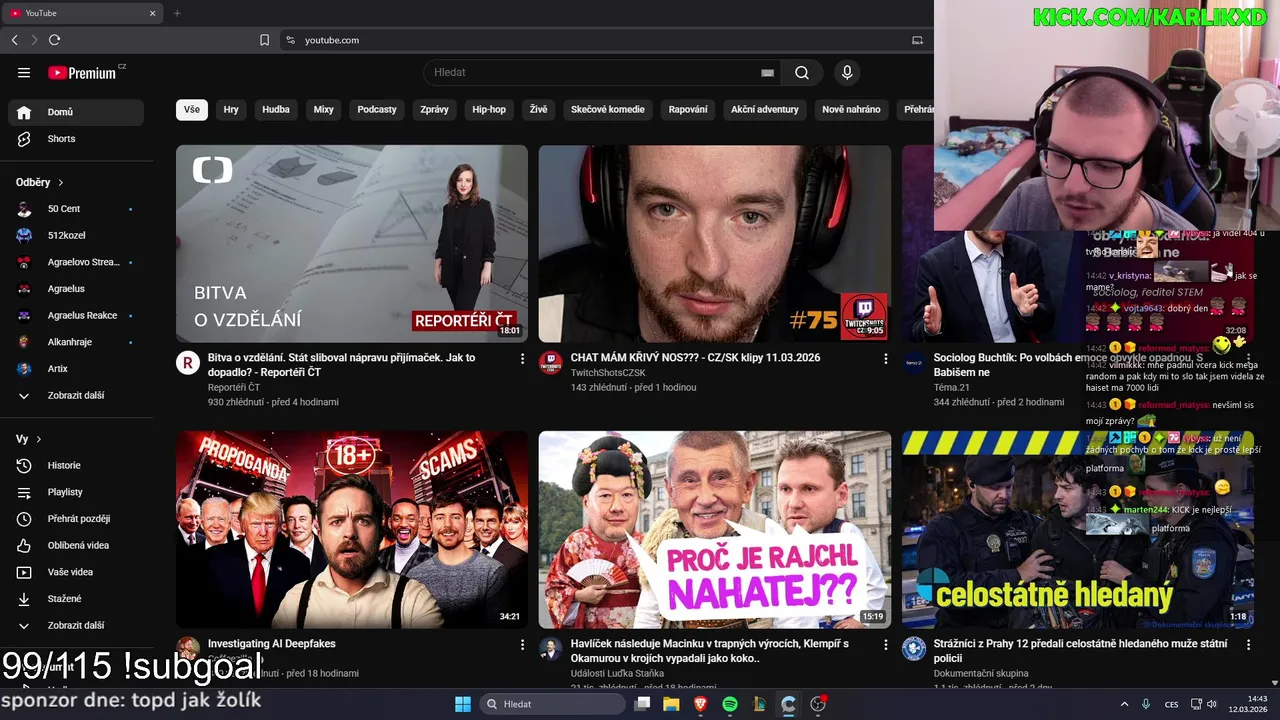The image size is (1280, 720).
Task: Select the Hip-hop filter chip
Action: (x=489, y=110)
